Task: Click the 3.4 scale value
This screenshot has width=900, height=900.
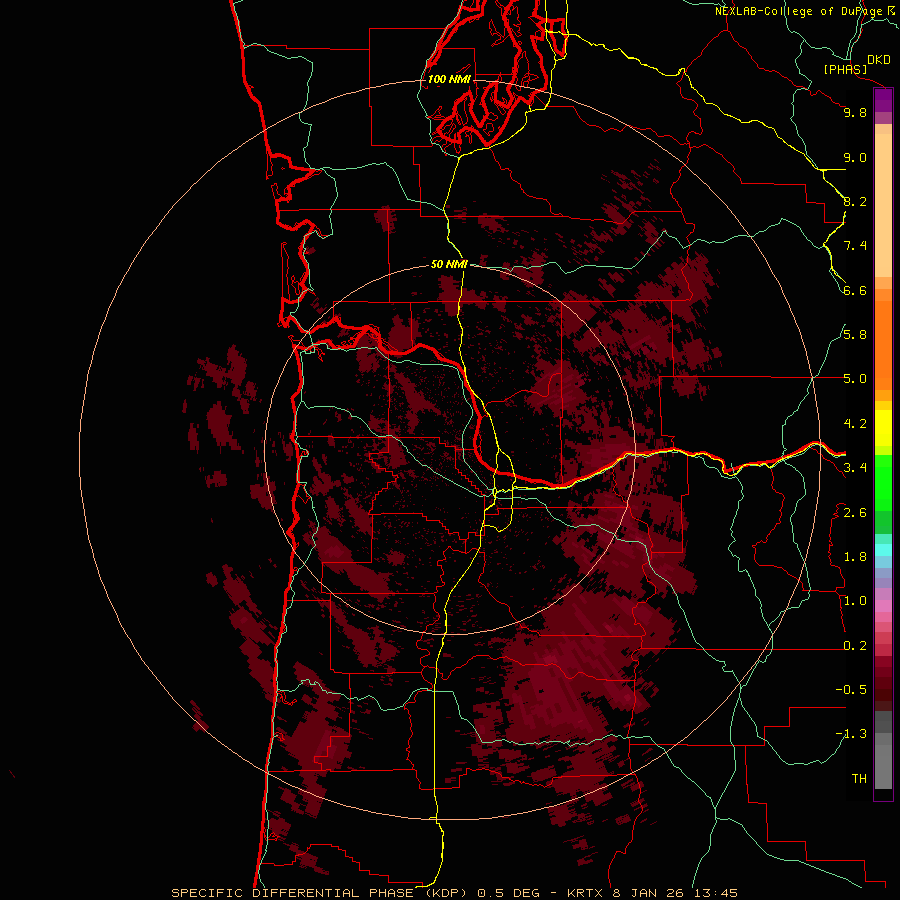Action: (855, 468)
